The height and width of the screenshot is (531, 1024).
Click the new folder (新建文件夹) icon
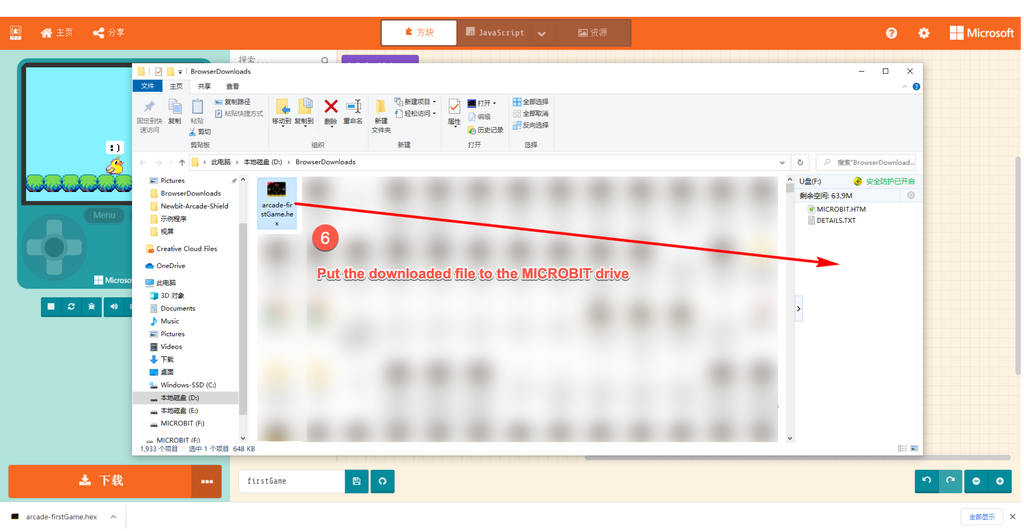[x=381, y=112]
